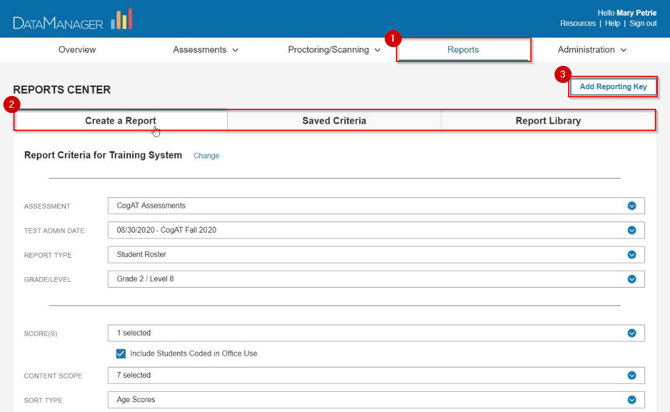This screenshot has height=412, width=670.
Task: Open the Report Type dropdown showing Student Roster
Action: pos(376,254)
